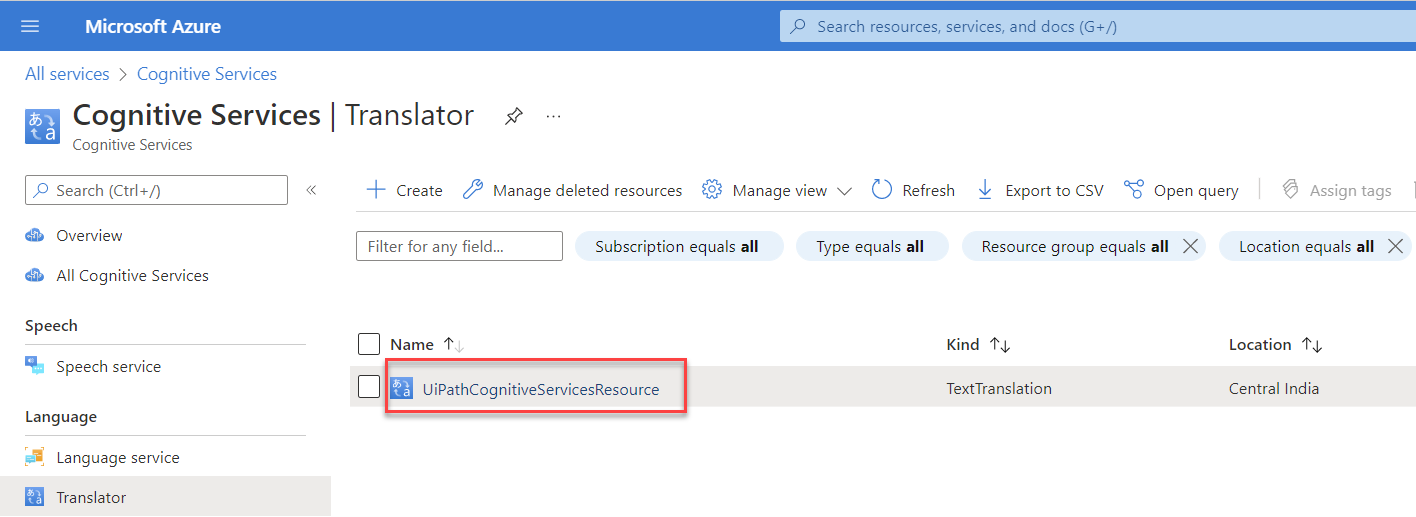Remove the Location filter with X
The height and width of the screenshot is (517, 1416).
pyautogui.click(x=1395, y=246)
